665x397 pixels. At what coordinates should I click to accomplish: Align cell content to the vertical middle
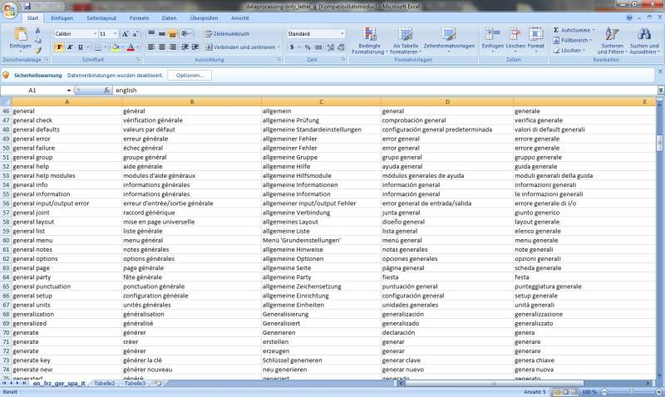(162, 34)
